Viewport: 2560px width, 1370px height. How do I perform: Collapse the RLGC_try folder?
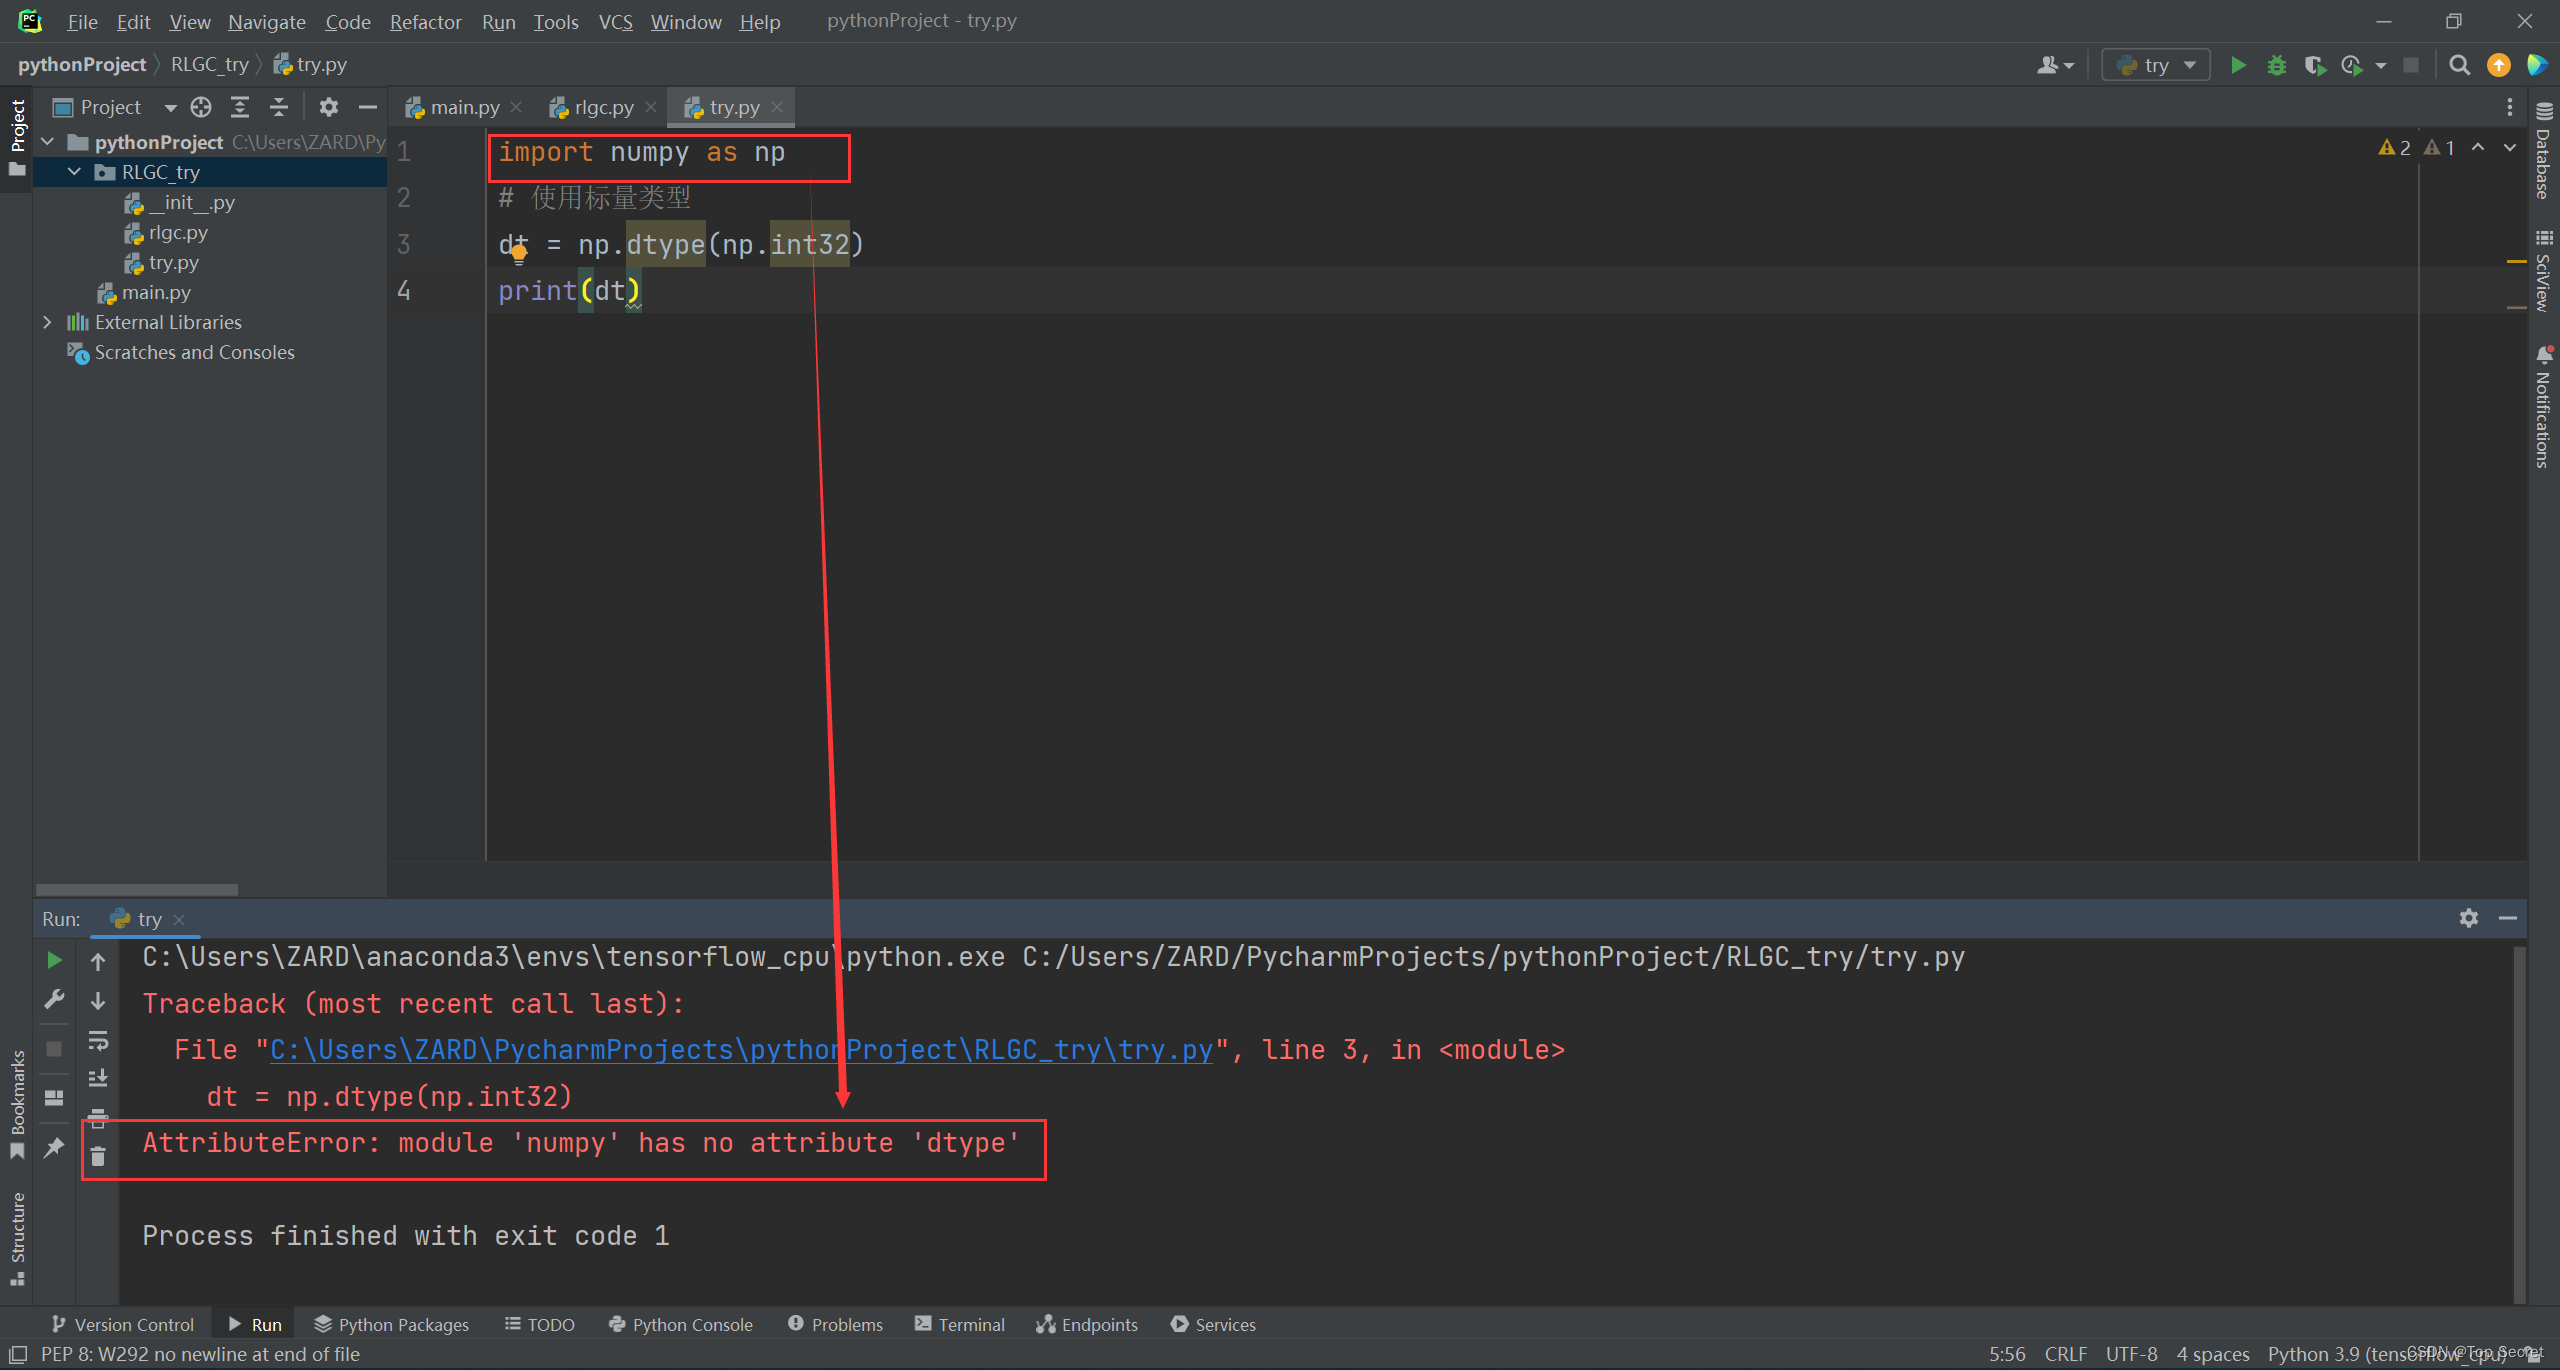74,172
